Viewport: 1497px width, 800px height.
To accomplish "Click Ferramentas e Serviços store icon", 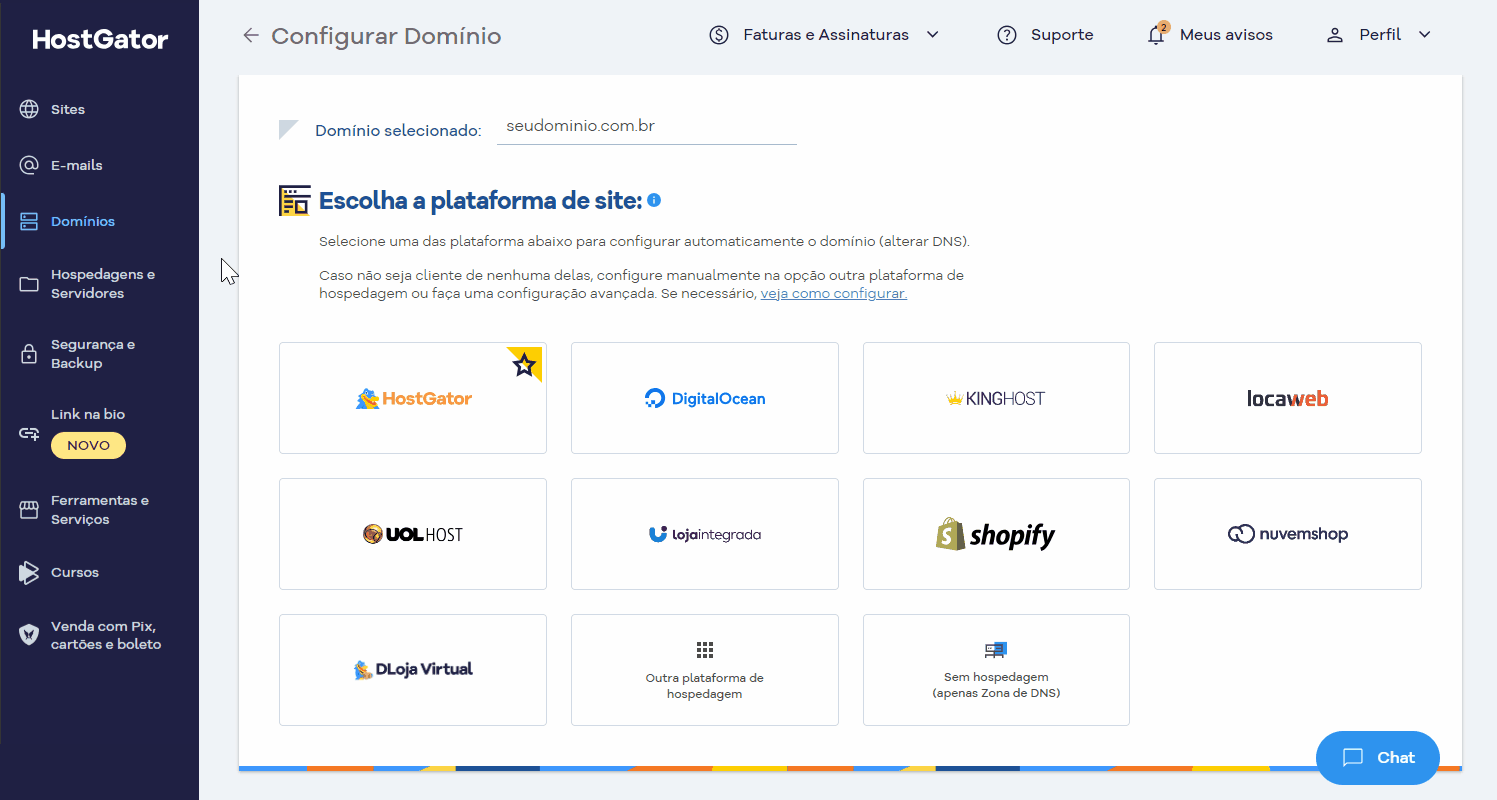I will click(x=29, y=510).
